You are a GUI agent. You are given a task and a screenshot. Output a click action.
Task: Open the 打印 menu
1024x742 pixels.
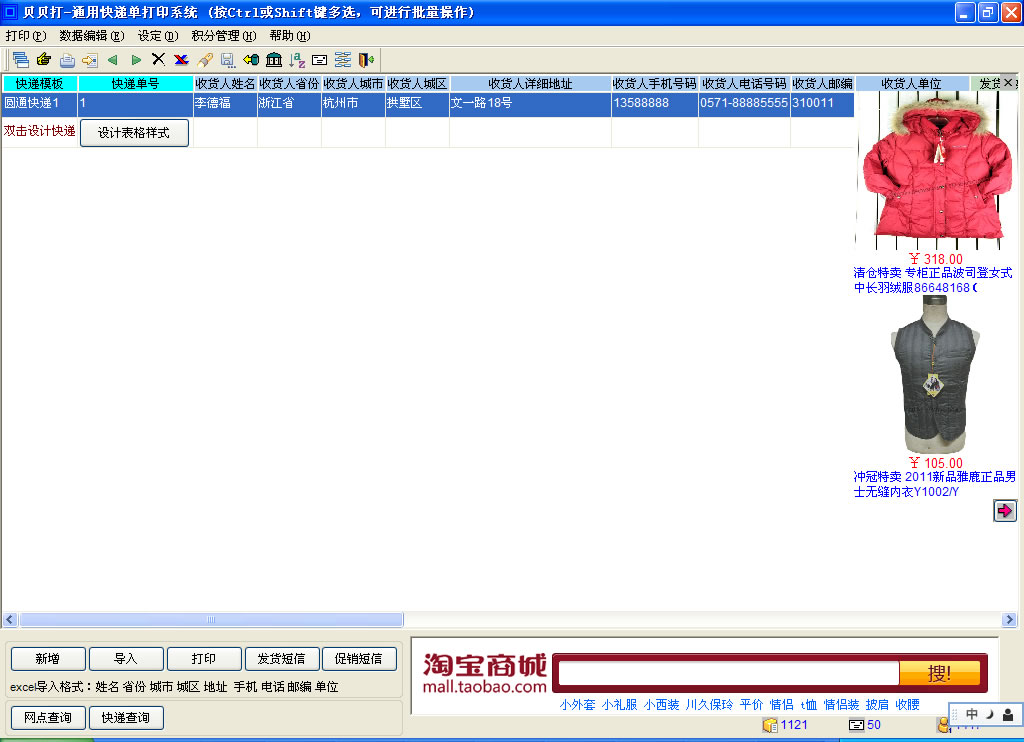pyautogui.click(x=25, y=36)
